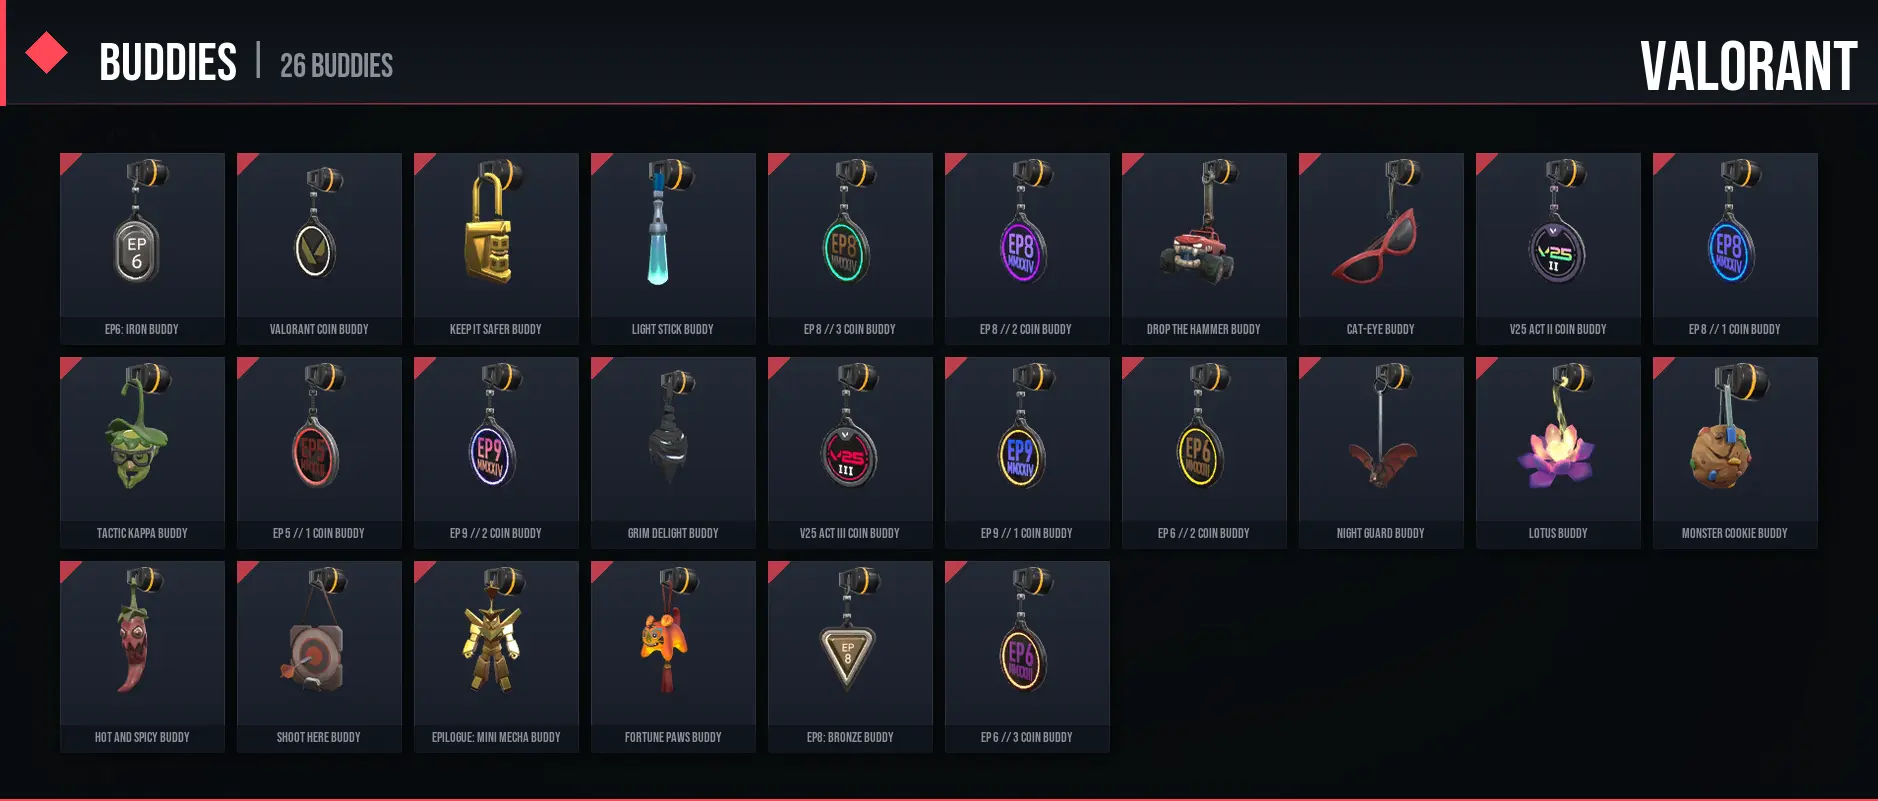Choose the Keep It Safer padlock buddy
This screenshot has height=801, width=1878.
pyautogui.click(x=496, y=248)
